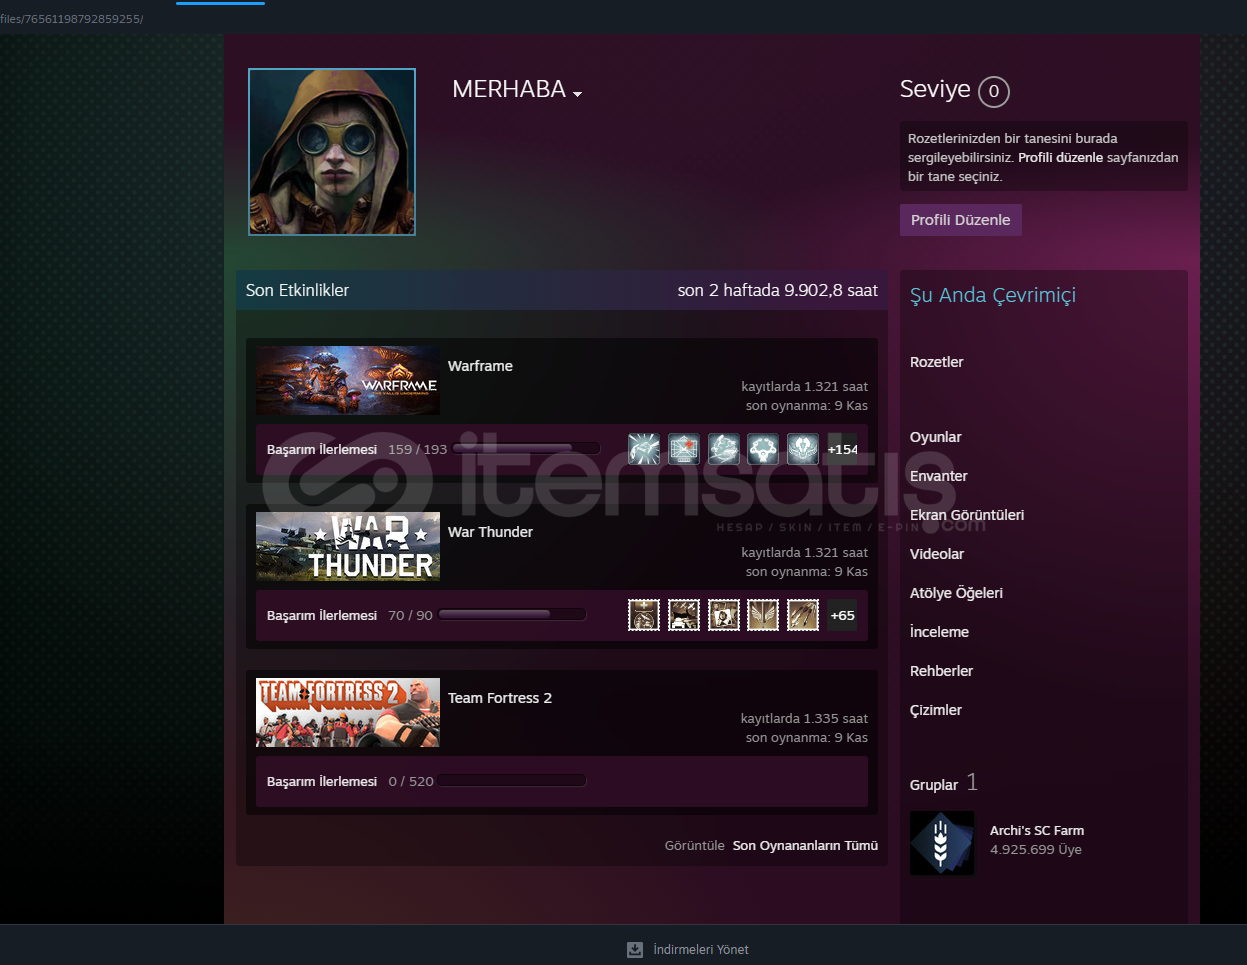Click the Level 0 badge circle

993,91
